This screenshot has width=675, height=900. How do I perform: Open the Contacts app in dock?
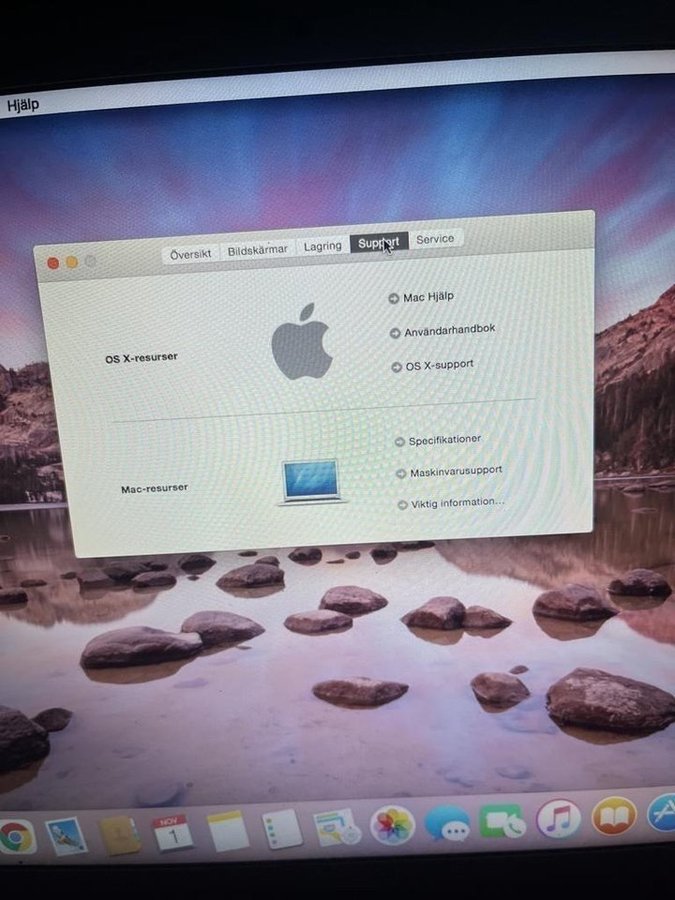click(120, 835)
